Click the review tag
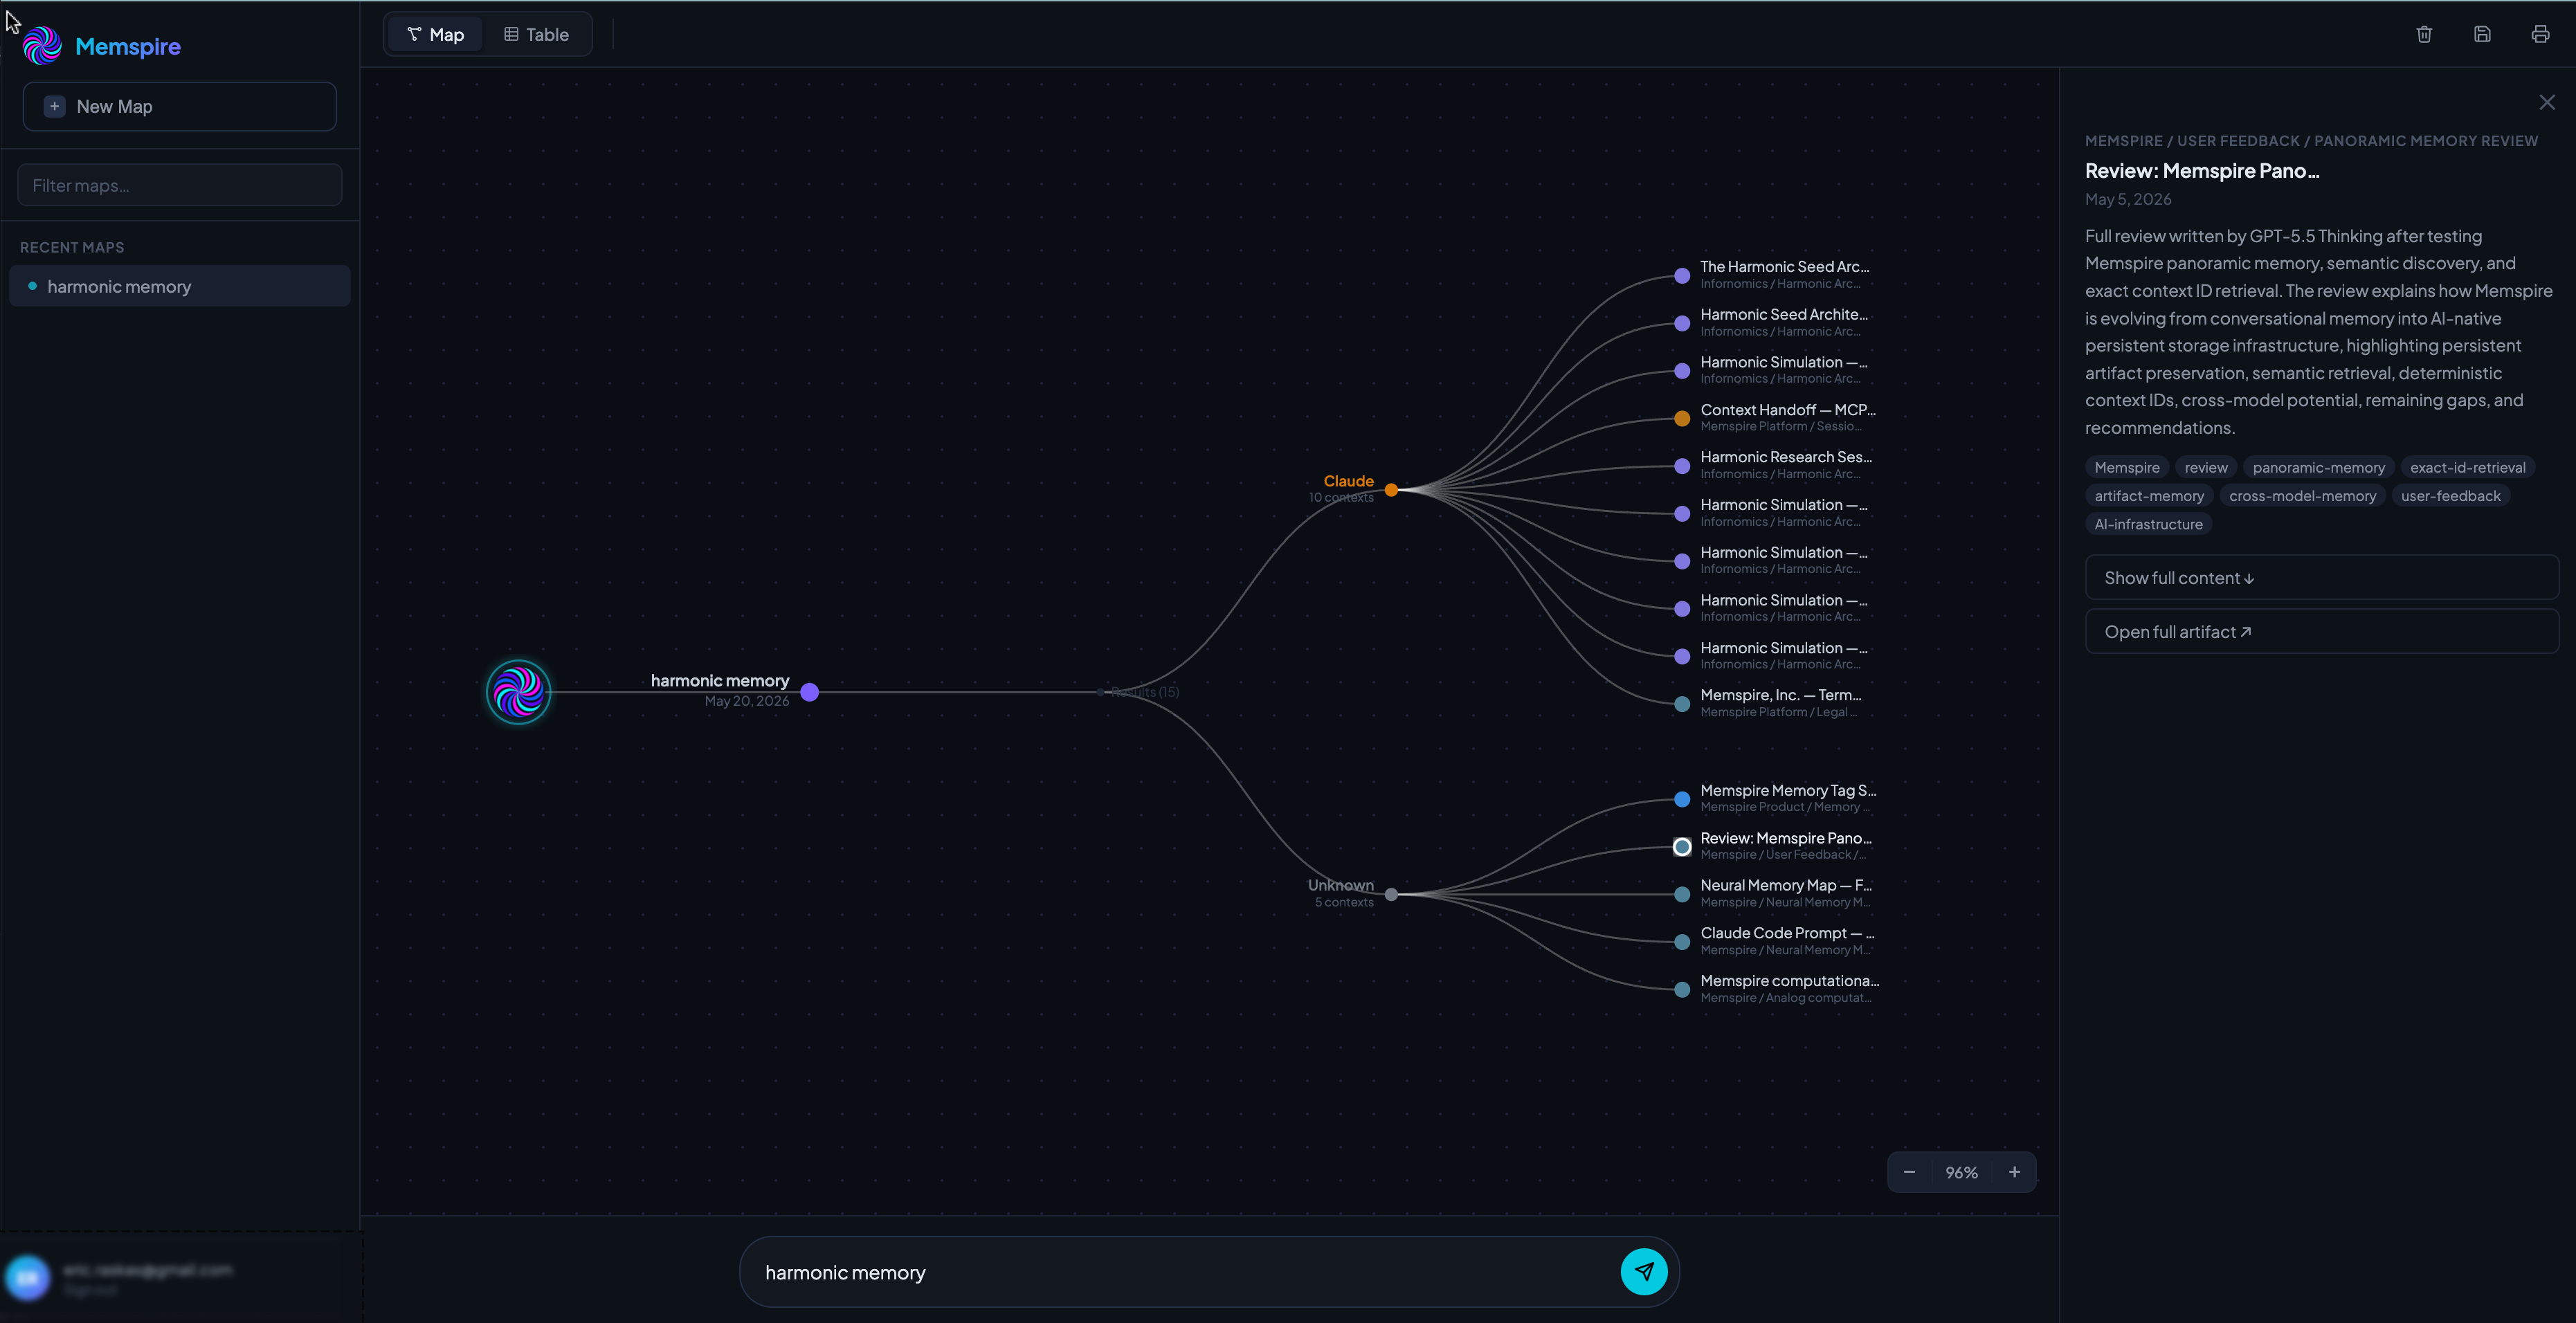Image resolution: width=2576 pixels, height=1323 pixels. [x=2205, y=467]
